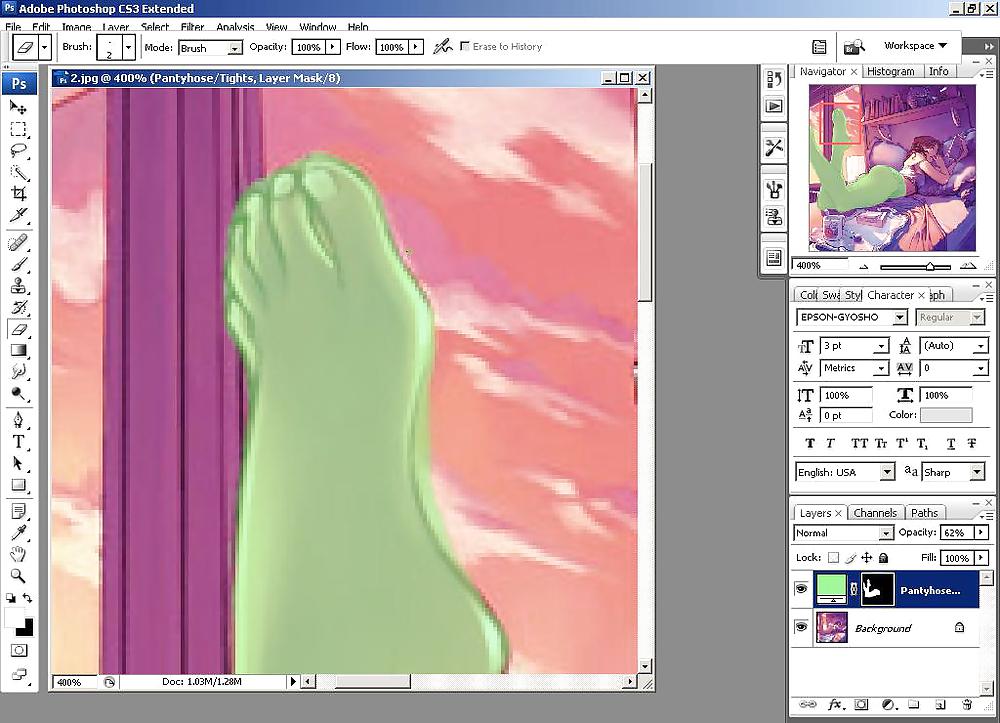Toggle Faux Italic in Character panel

830,443
